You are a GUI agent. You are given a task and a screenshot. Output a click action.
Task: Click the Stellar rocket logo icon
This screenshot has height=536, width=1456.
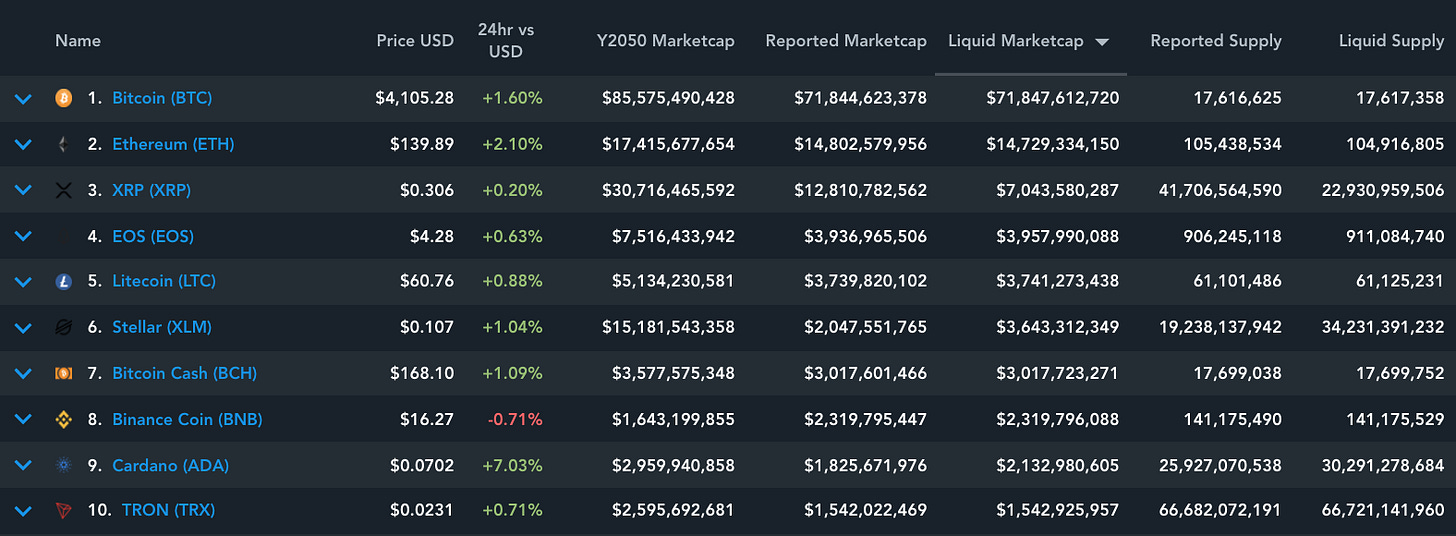pos(64,327)
